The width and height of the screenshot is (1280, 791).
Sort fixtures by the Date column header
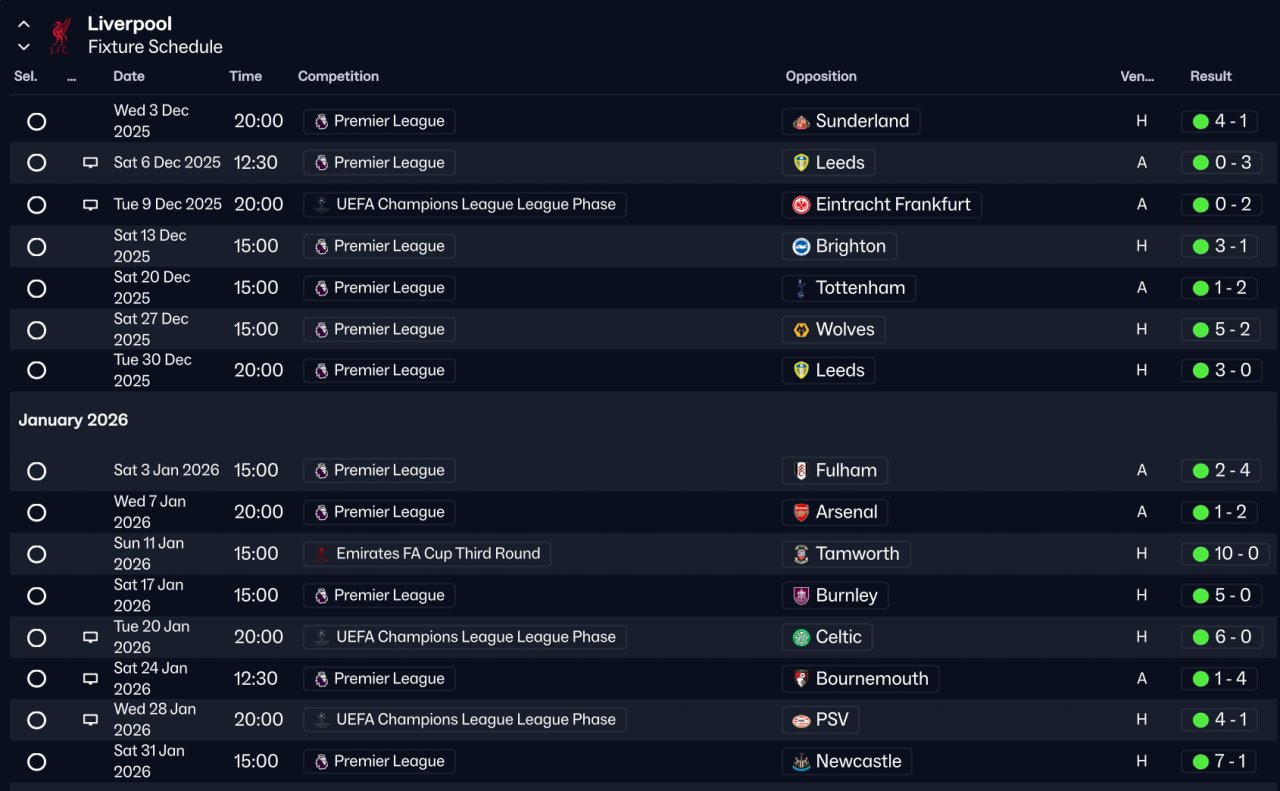coord(129,76)
